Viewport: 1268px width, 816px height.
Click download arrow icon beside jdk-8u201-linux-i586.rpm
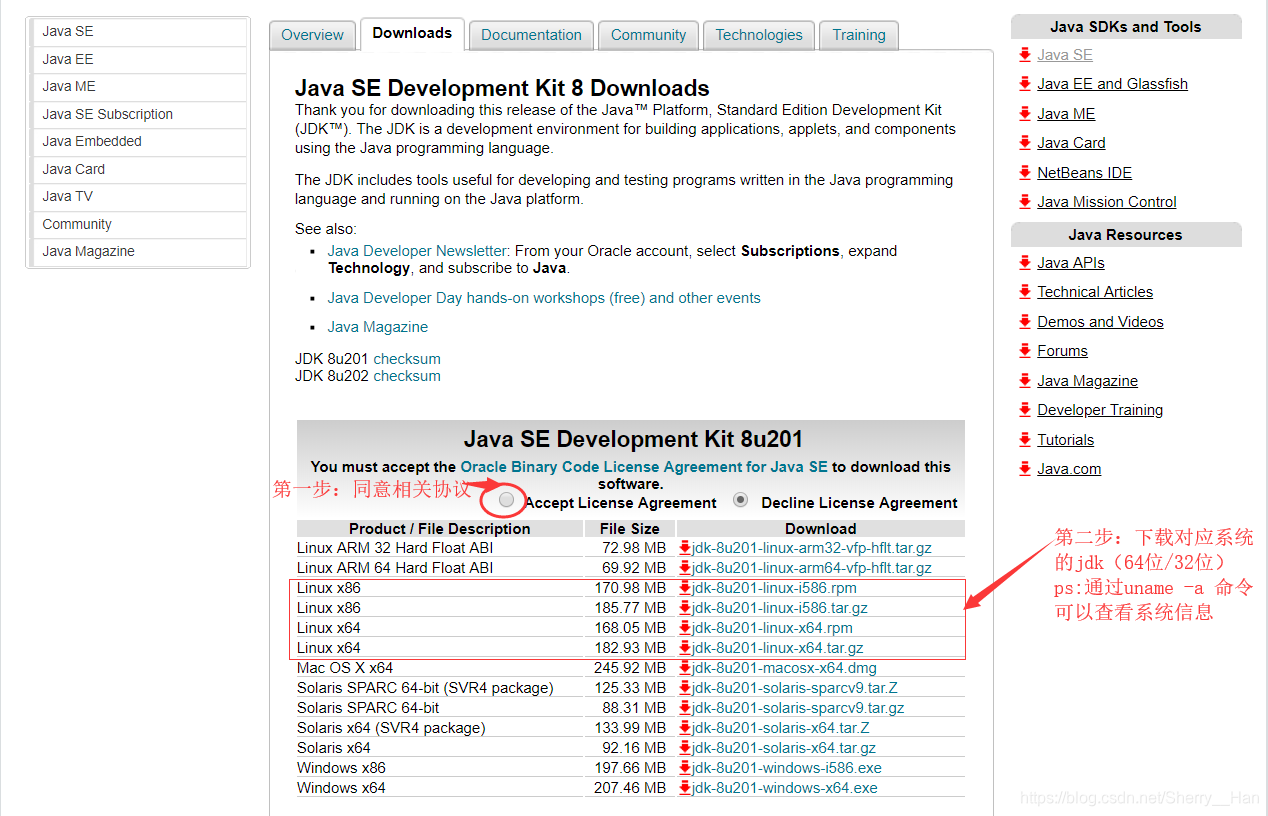[685, 588]
